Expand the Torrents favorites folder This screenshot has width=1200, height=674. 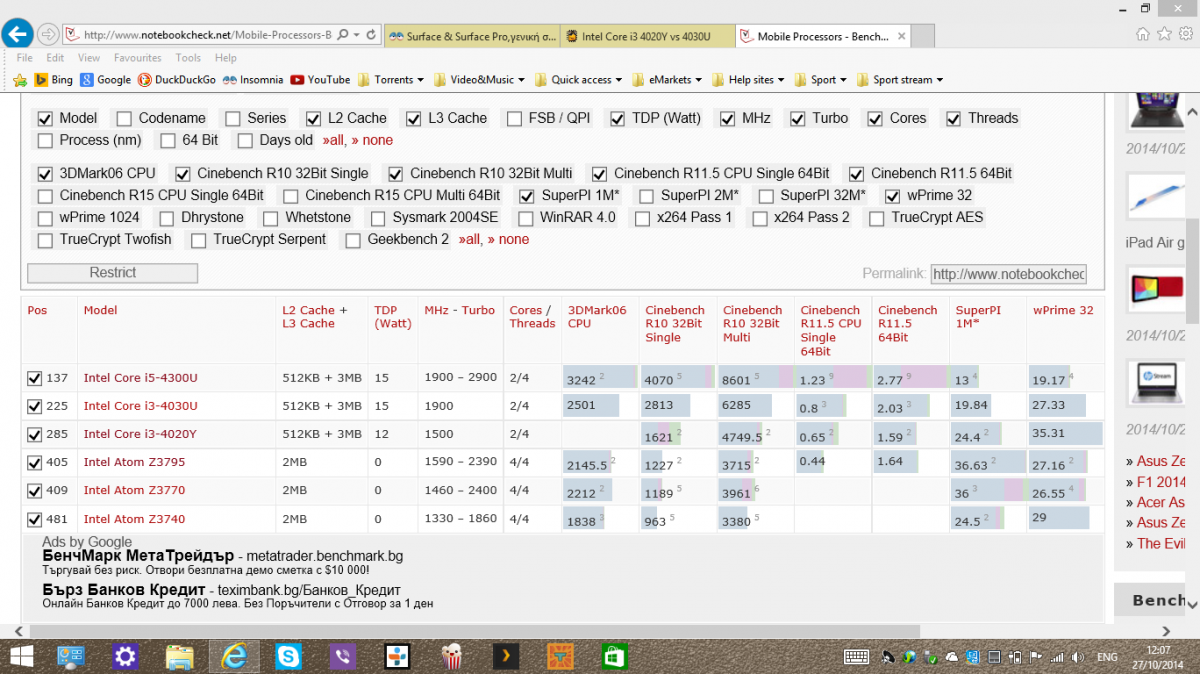tap(390, 80)
